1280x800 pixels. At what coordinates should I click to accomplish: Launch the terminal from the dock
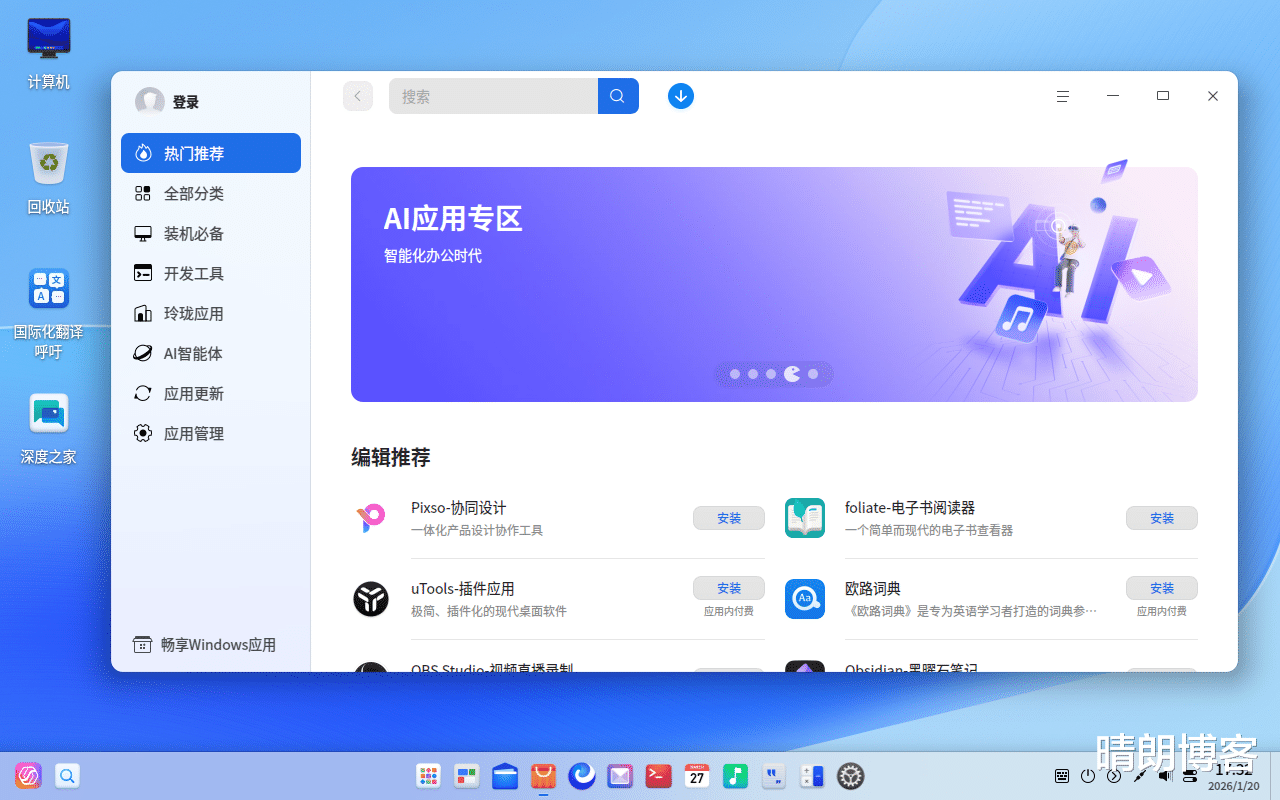658,775
